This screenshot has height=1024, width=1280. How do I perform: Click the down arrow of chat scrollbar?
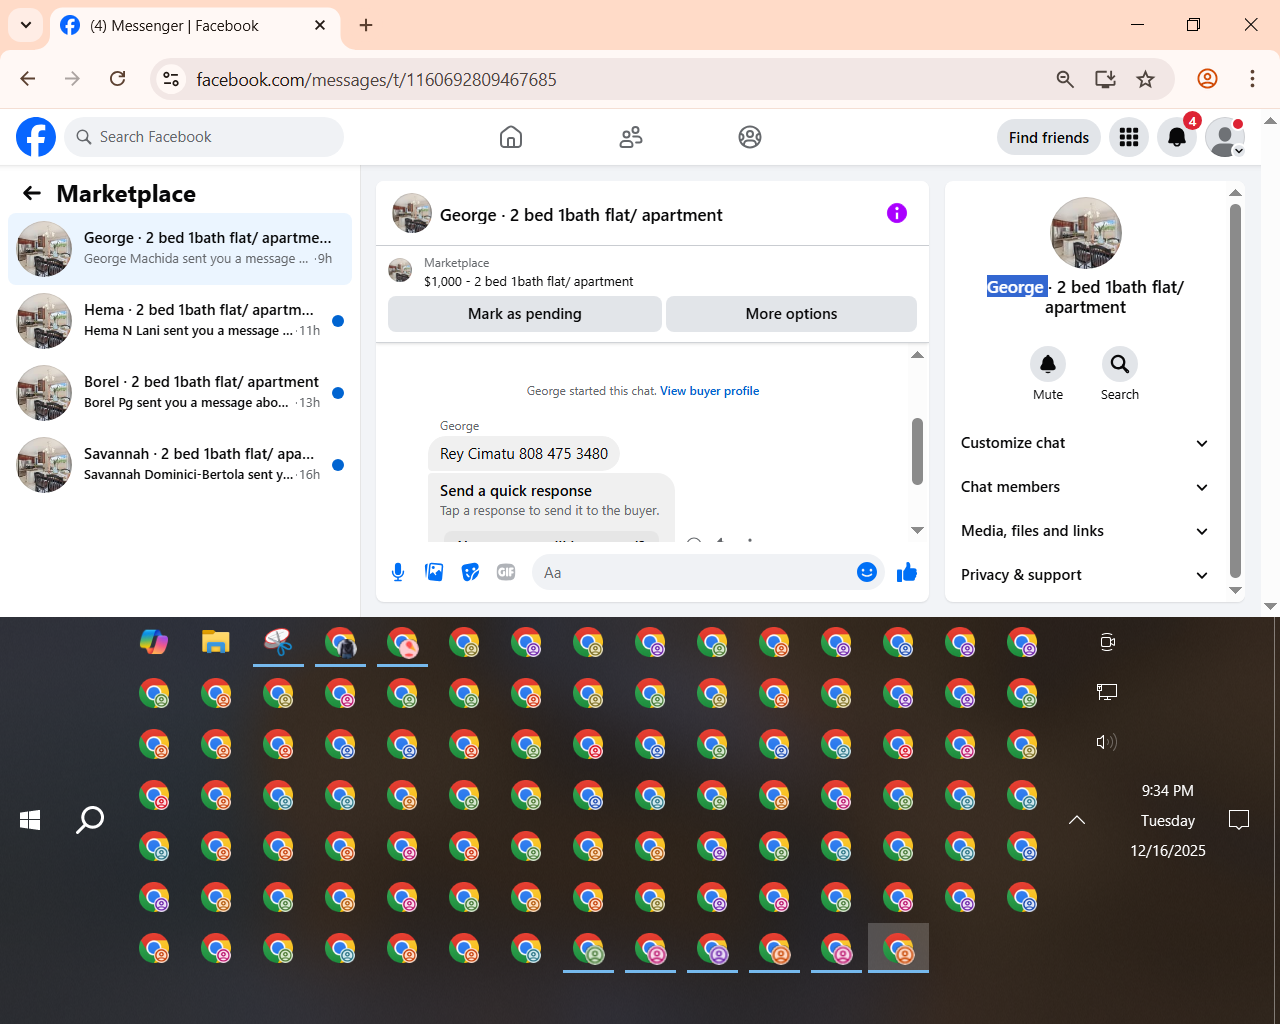click(x=917, y=530)
